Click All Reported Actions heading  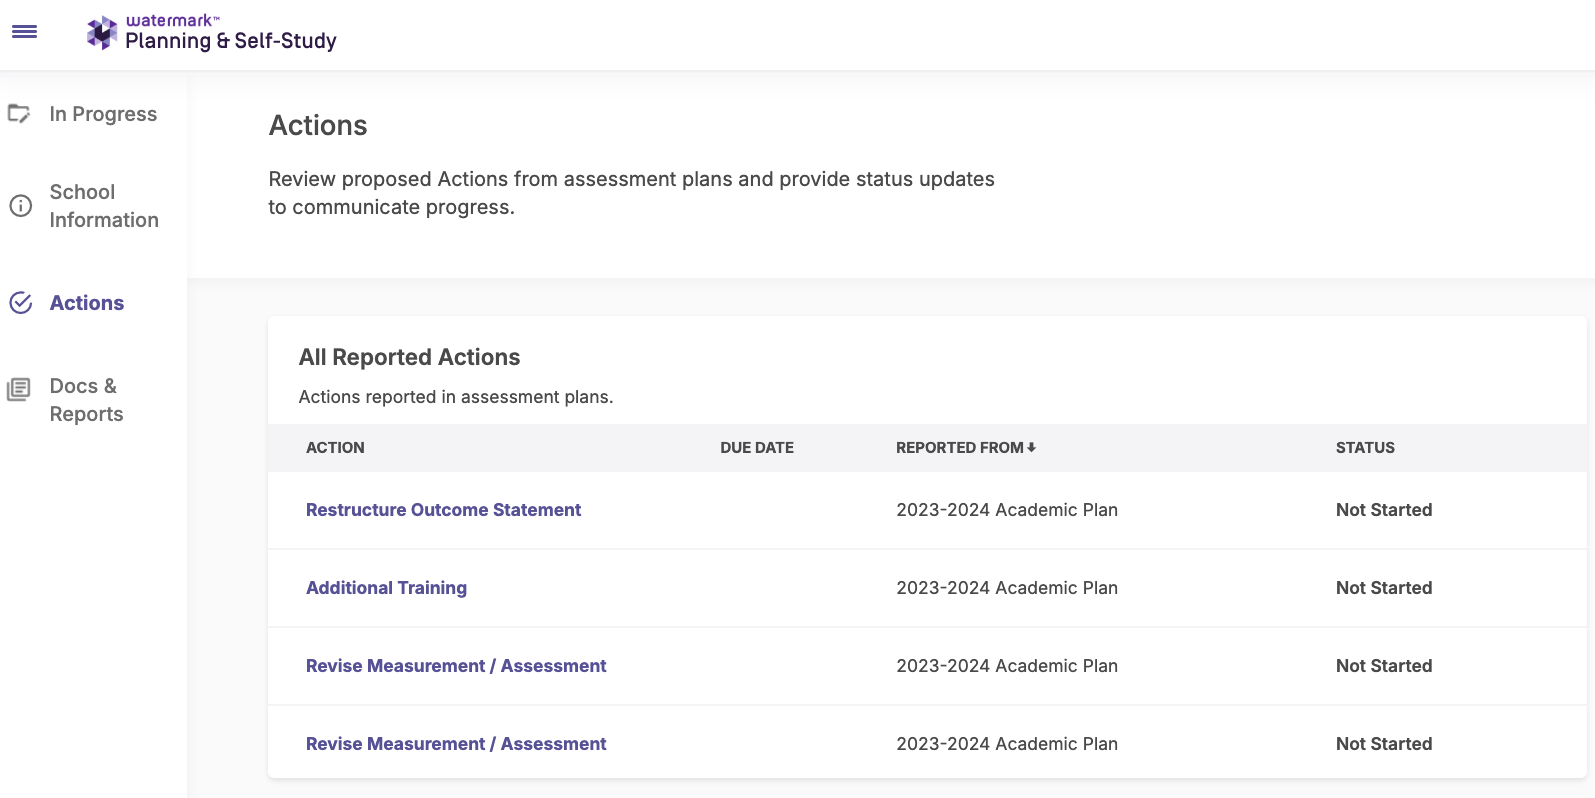(409, 357)
